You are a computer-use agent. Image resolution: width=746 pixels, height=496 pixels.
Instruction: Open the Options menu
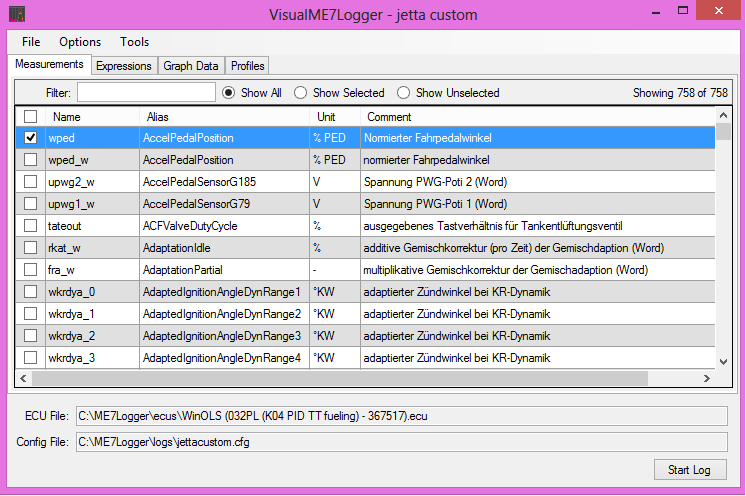point(80,42)
